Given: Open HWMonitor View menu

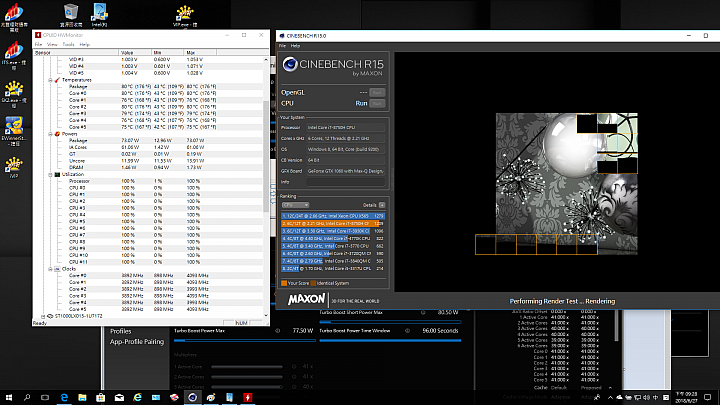Looking at the screenshot, I should click(52, 45).
